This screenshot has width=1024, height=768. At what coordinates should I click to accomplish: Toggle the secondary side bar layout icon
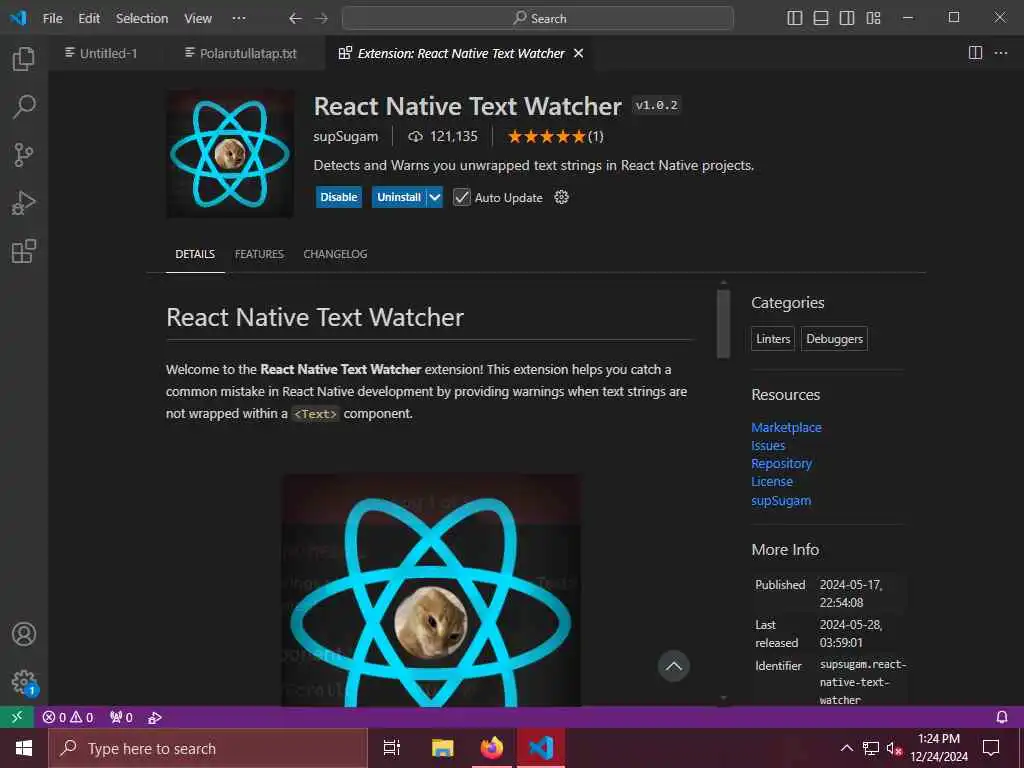[x=847, y=18]
